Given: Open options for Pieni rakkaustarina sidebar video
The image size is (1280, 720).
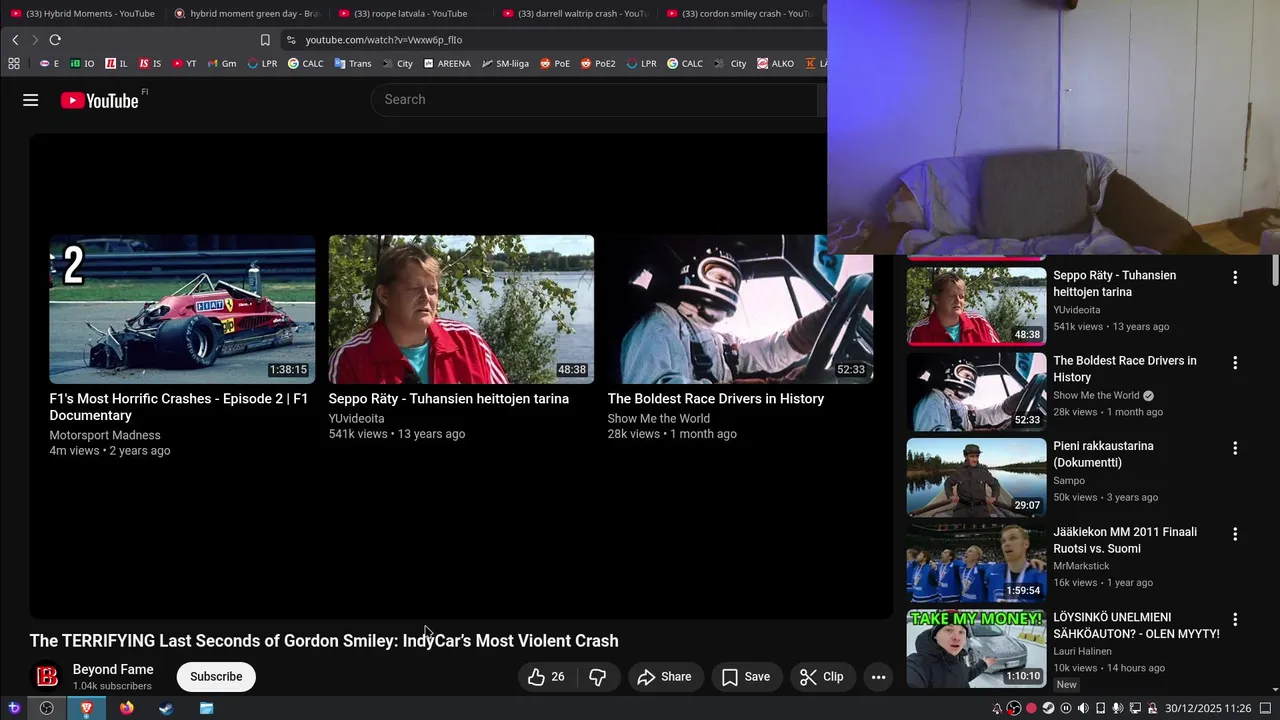Looking at the screenshot, I should click(1235, 448).
